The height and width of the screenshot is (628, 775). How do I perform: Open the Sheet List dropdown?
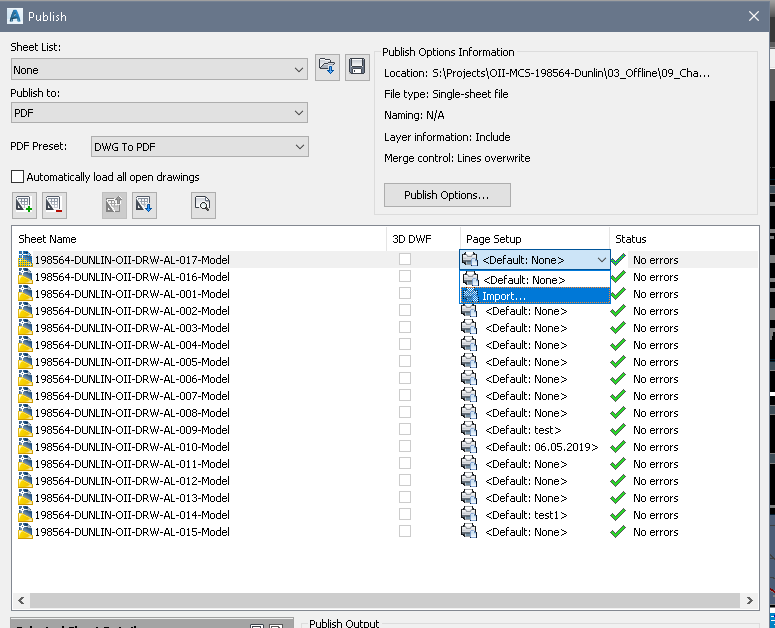click(159, 70)
